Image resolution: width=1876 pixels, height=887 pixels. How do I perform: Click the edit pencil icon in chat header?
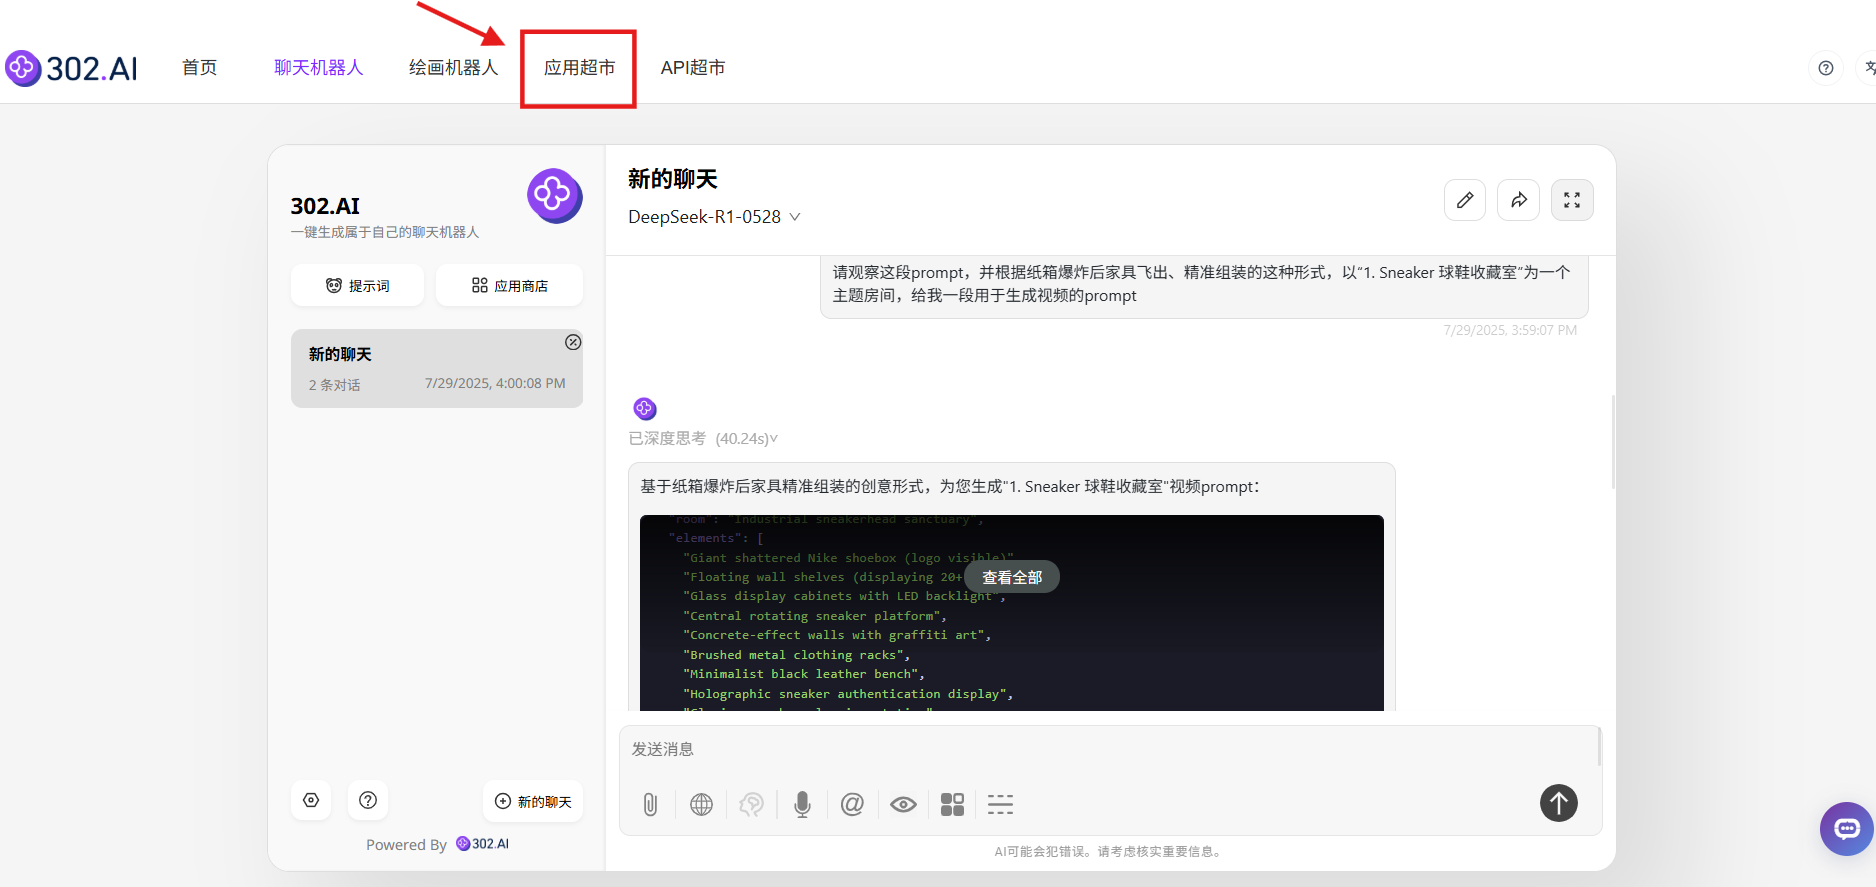click(x=1465, y=200)
